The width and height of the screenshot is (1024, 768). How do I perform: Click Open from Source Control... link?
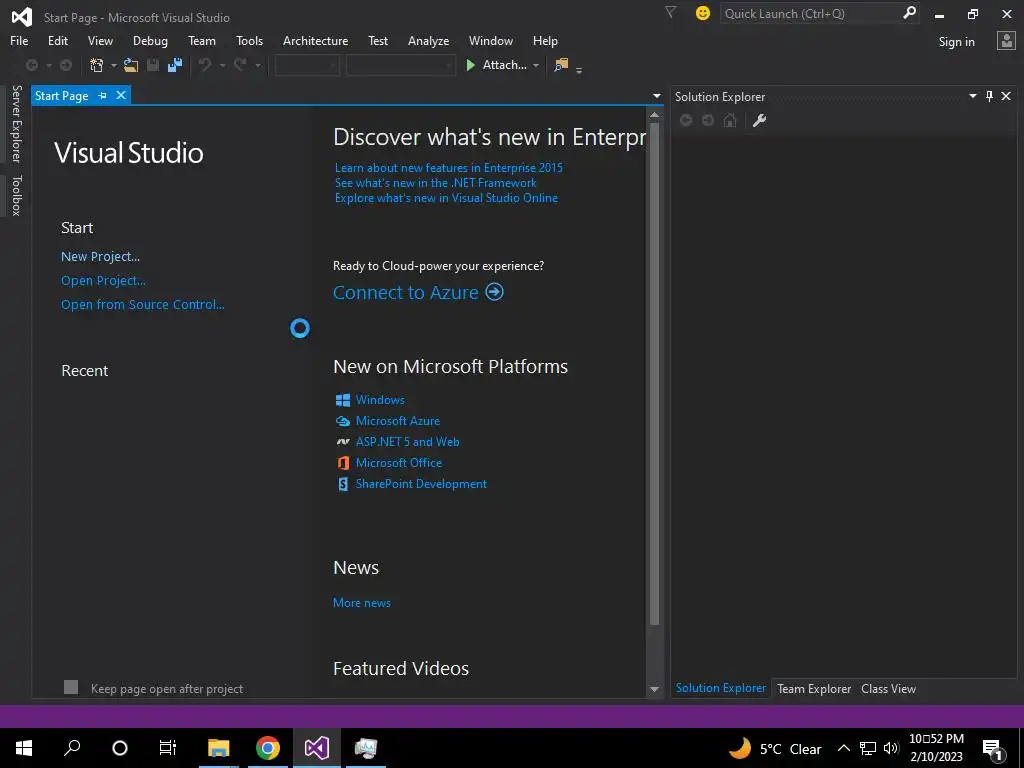(143, 304)
